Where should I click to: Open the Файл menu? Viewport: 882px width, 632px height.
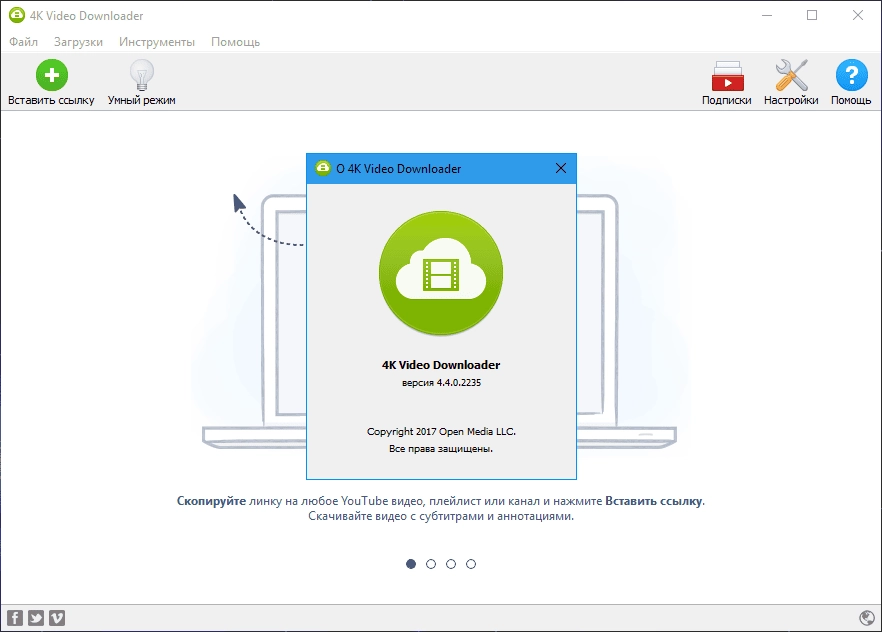coord(24,42)
